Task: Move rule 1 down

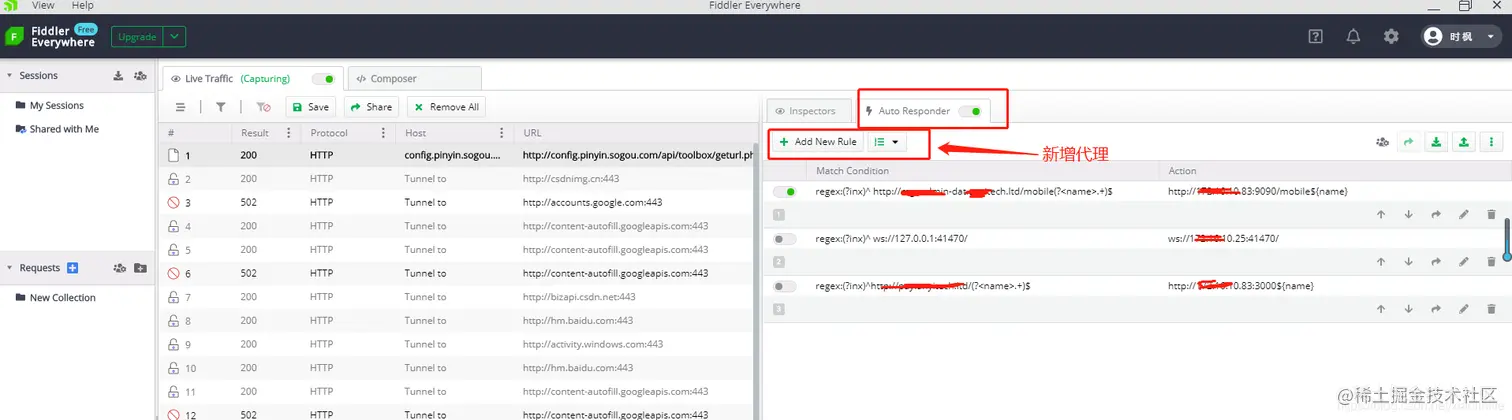Action: point(1409,214)
